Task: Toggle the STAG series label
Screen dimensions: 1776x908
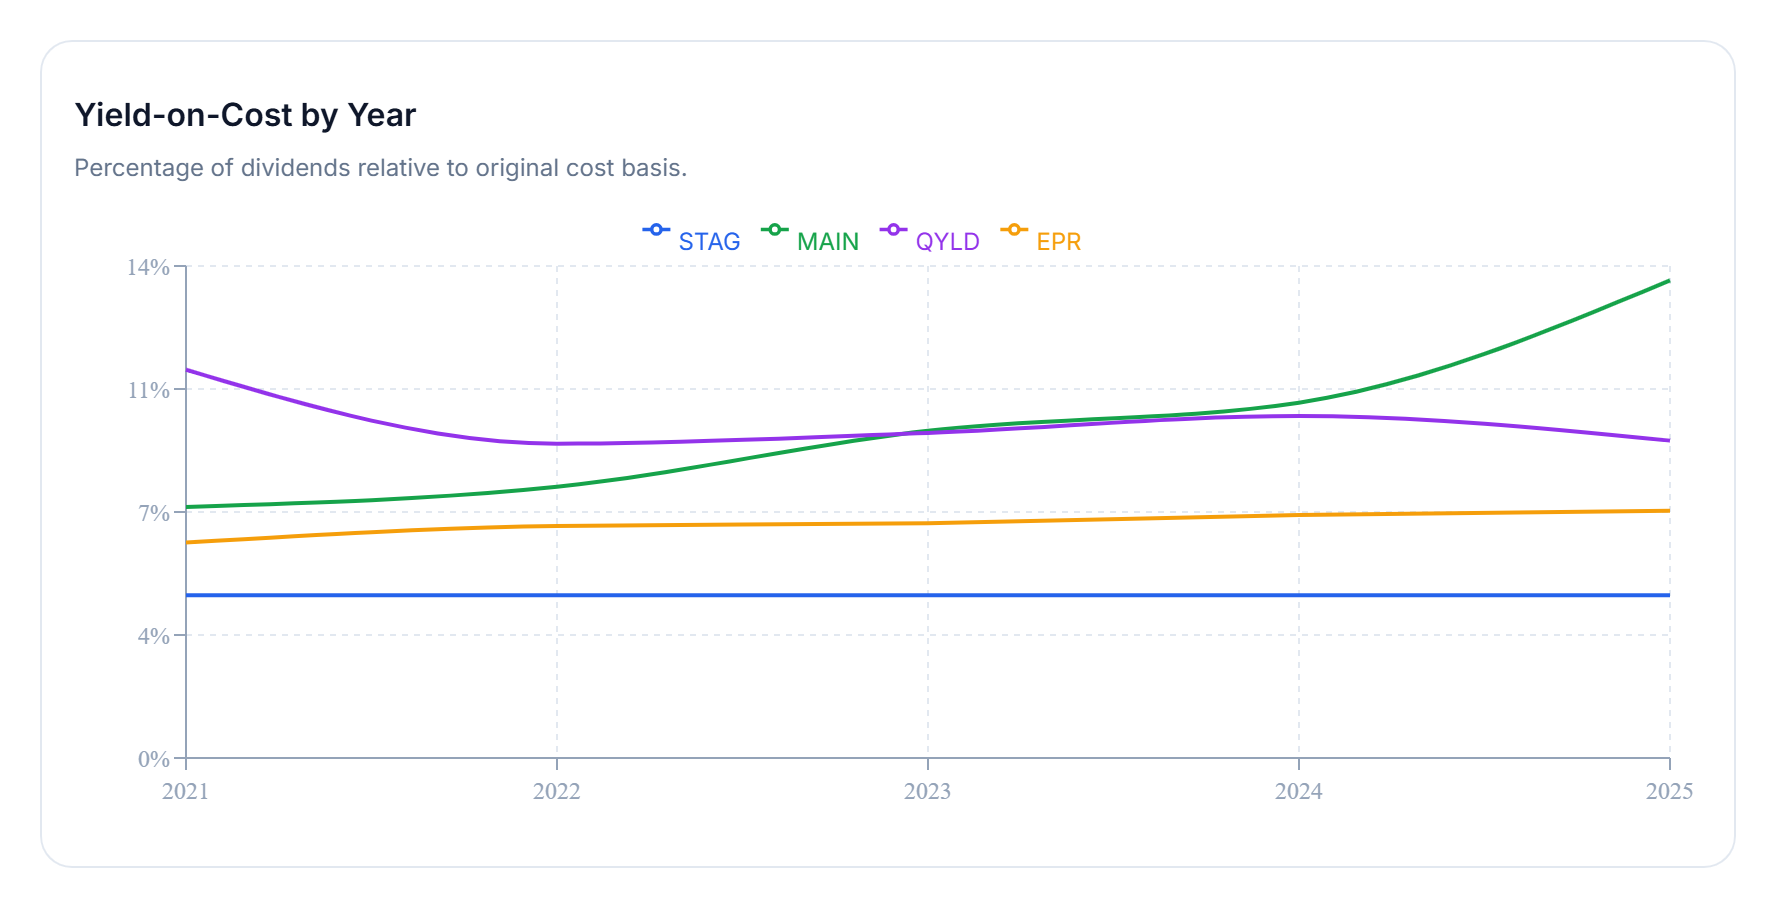Action: 709,242
